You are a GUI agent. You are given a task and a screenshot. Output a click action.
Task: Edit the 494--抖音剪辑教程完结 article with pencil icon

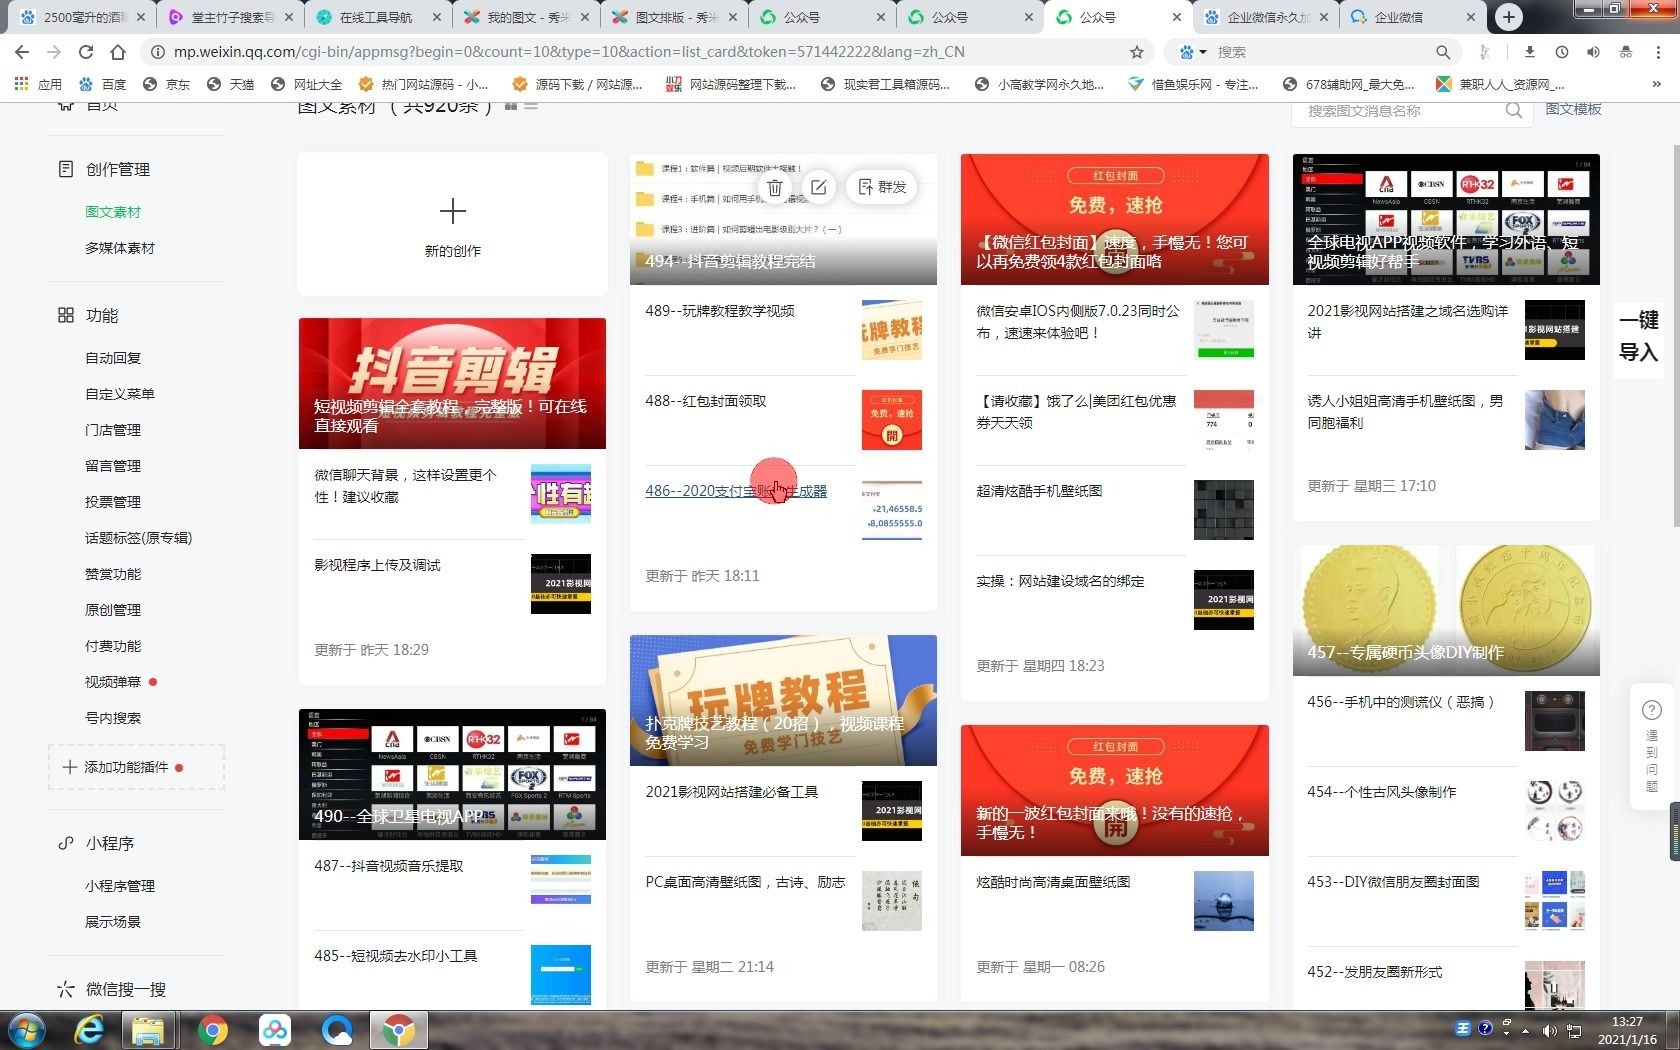819,187
